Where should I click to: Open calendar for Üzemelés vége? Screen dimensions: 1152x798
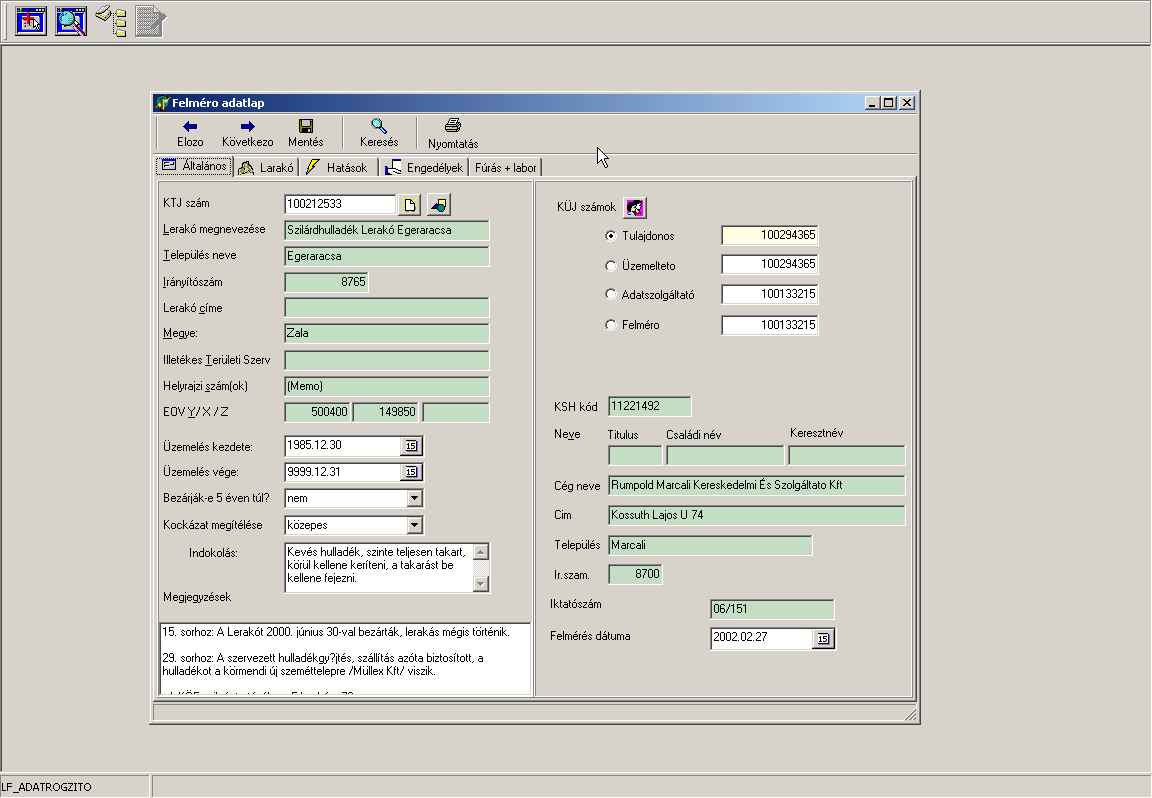pos(411,472)
